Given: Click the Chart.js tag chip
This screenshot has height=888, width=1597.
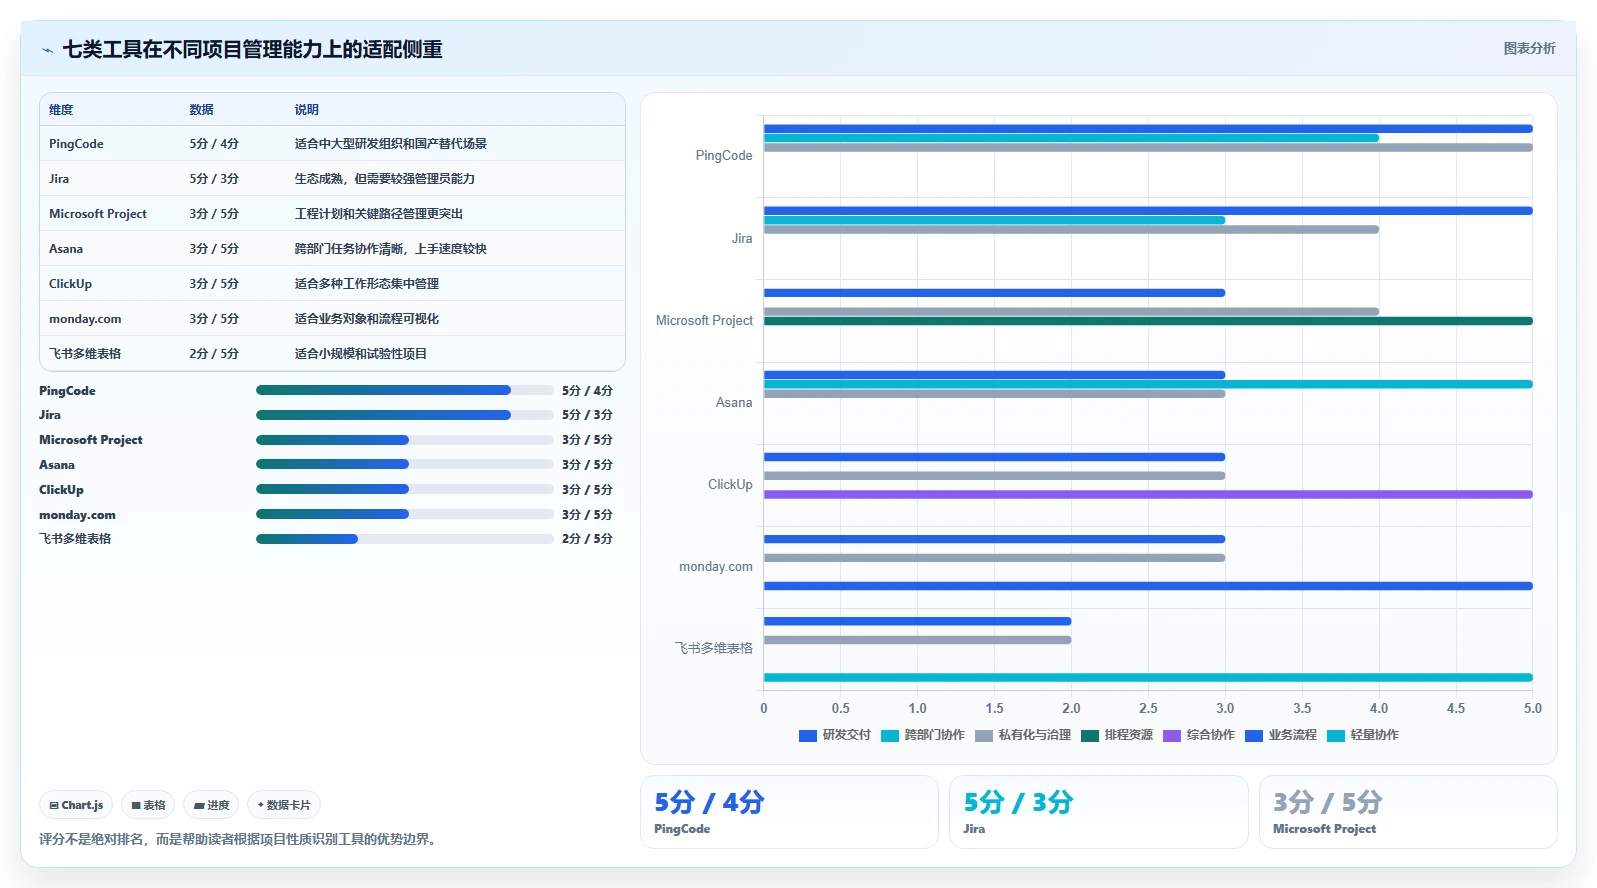Looking at the screenshot, I should pyautogui.click(x=76, y=805).
